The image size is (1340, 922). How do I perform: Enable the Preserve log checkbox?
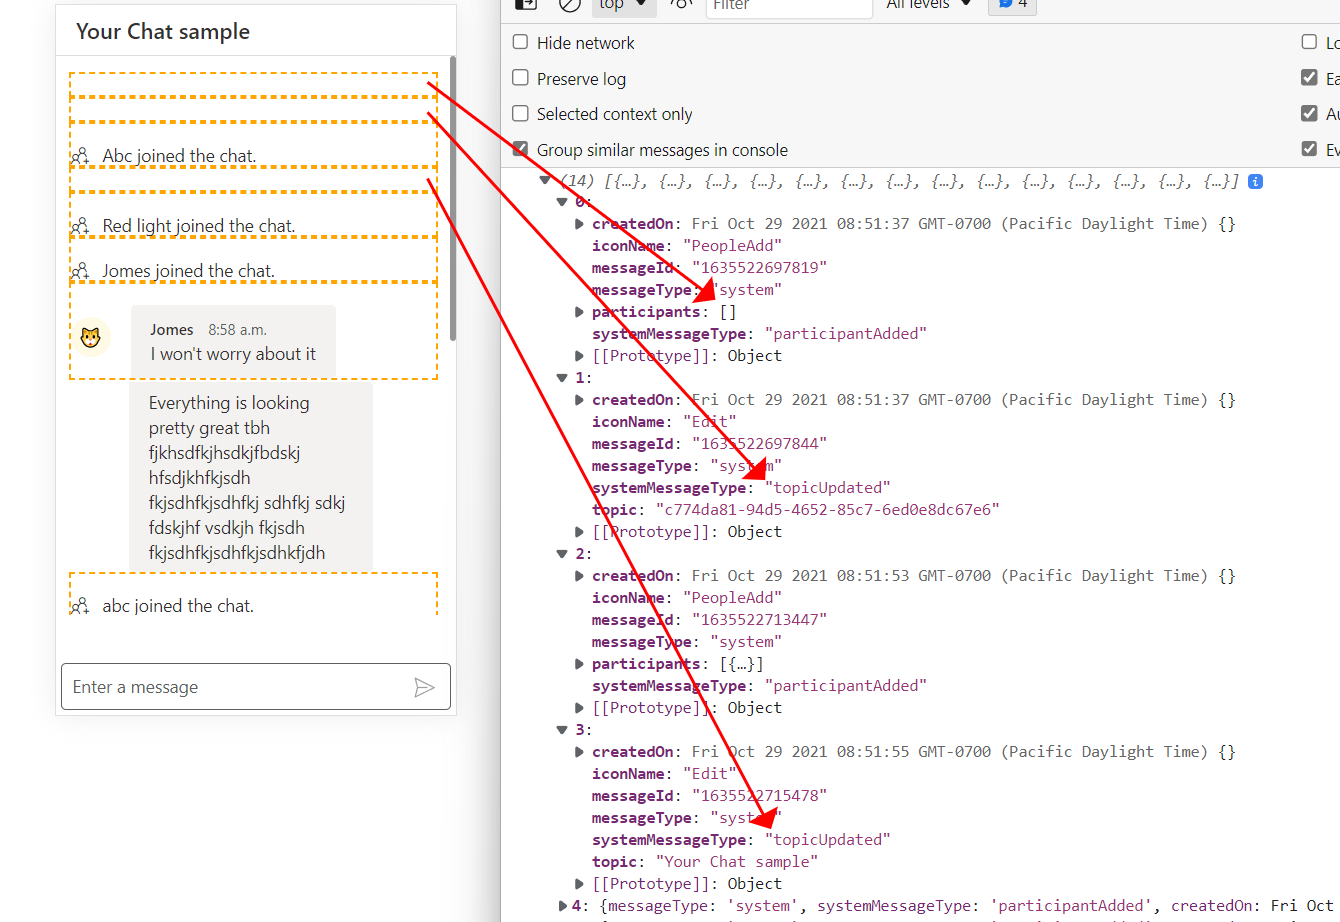pyautogui.click(x=520, y=78)
